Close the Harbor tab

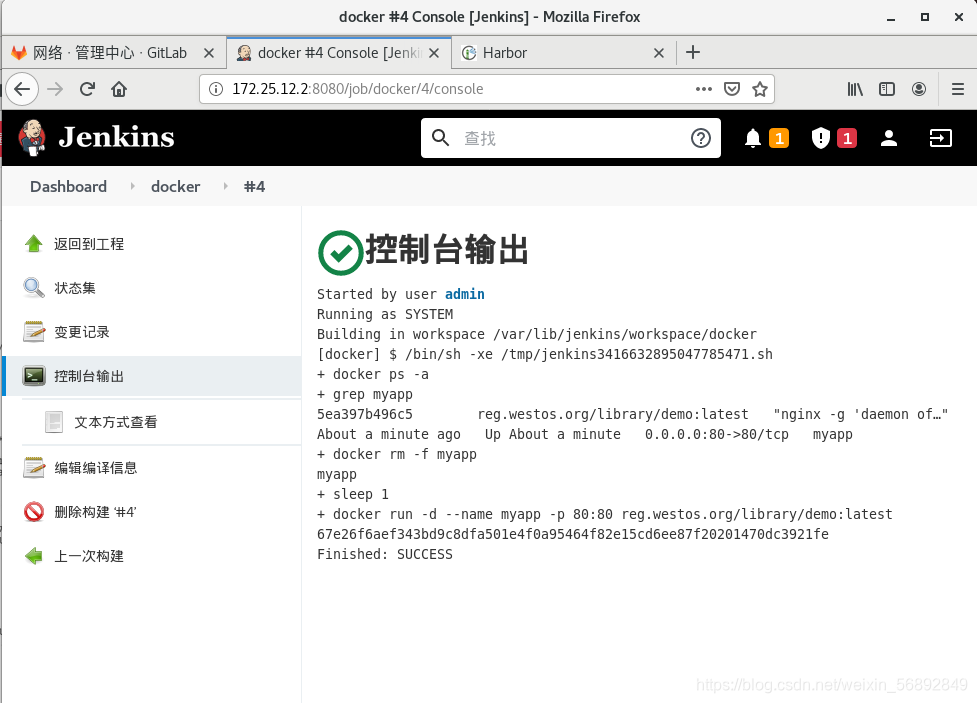659,53
